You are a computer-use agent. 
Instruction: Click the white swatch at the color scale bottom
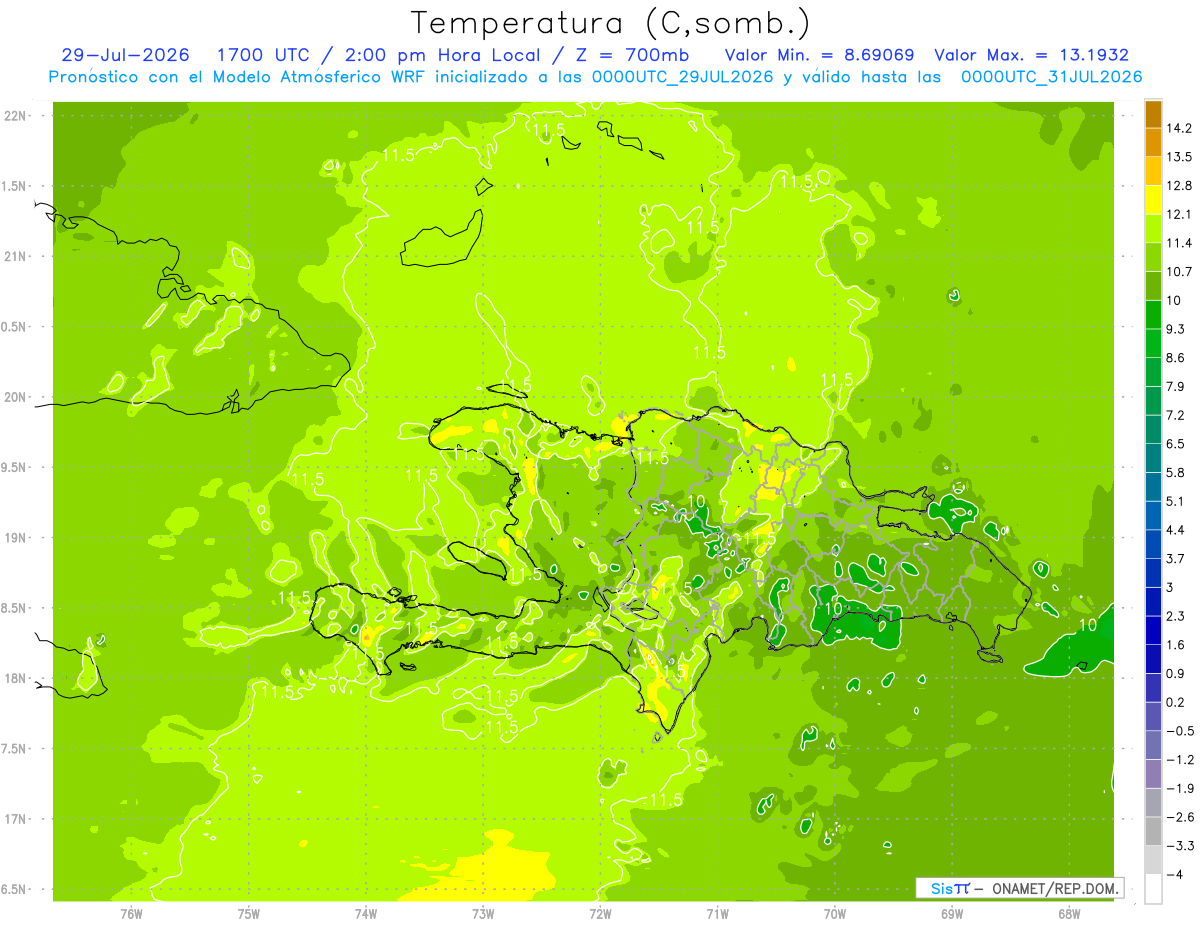coord(1153,888)
